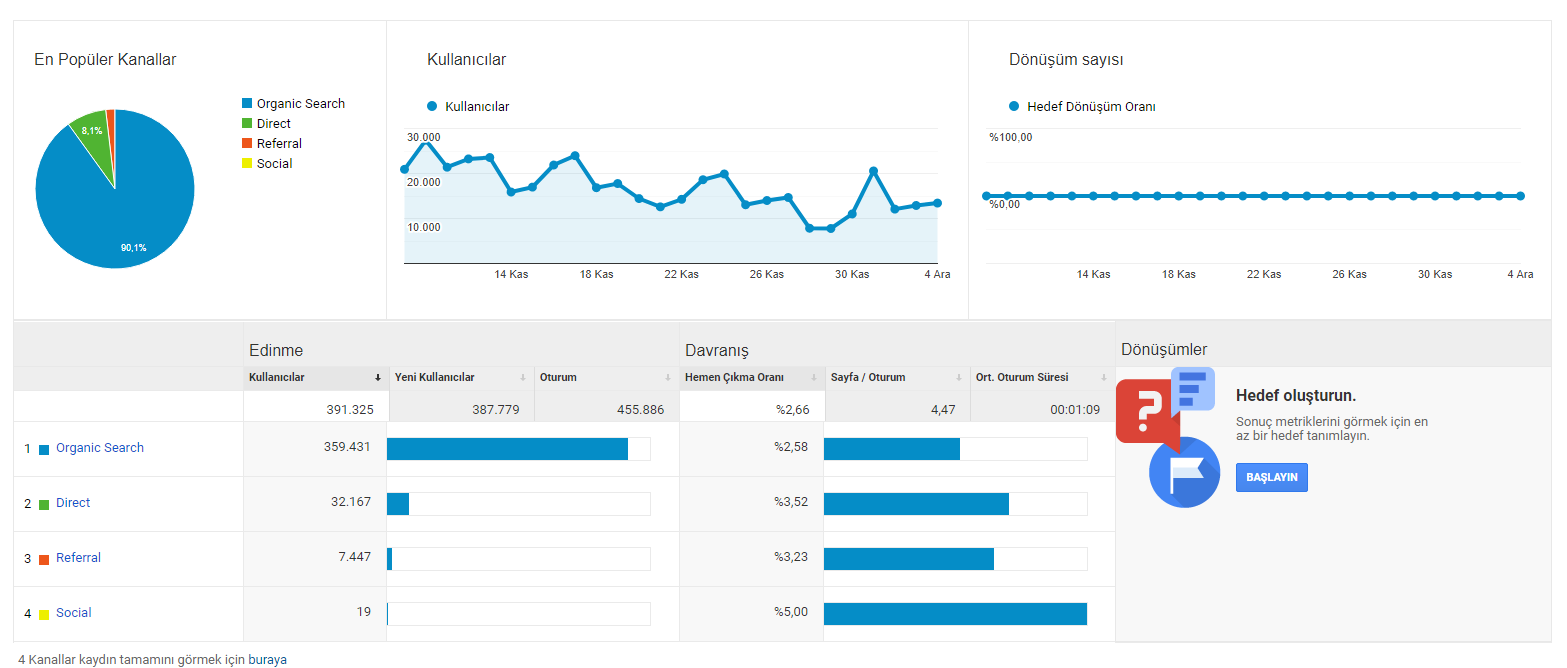Open the Organic Search channel link

coord(100,448)
